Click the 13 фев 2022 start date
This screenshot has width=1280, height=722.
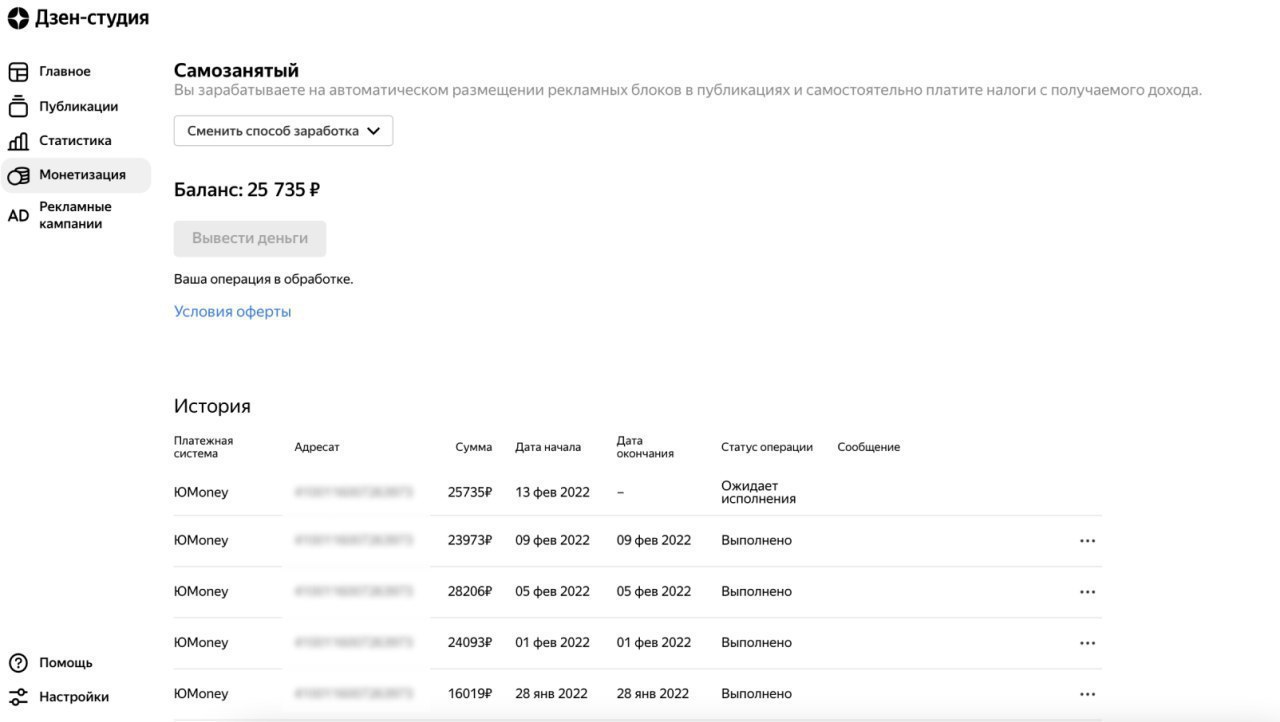tap(552, 492)
